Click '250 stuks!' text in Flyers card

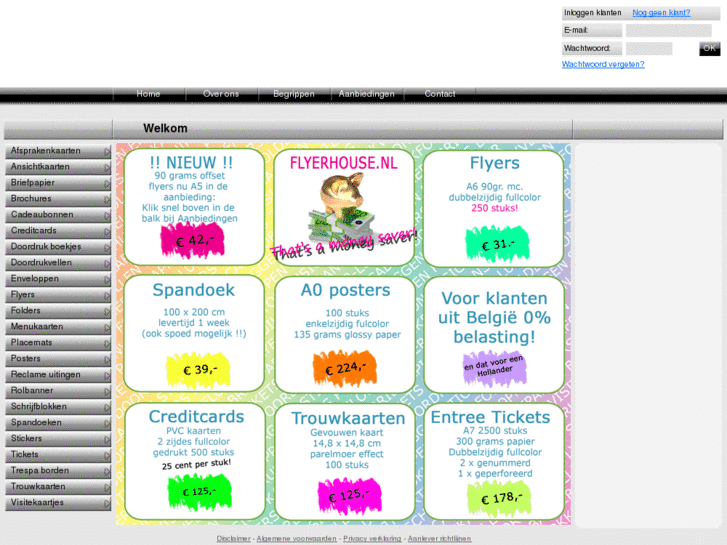point(495,208)
